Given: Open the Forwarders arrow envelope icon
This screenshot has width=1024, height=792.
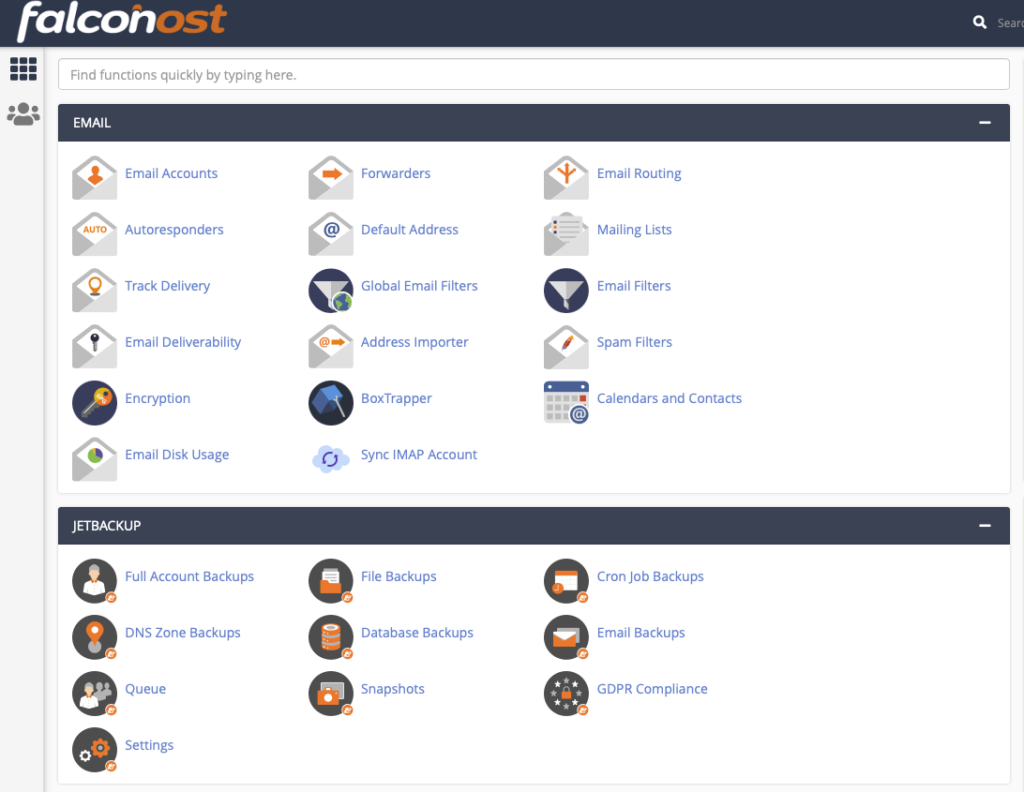Looking at the screenshot, I should click(330, 177).
